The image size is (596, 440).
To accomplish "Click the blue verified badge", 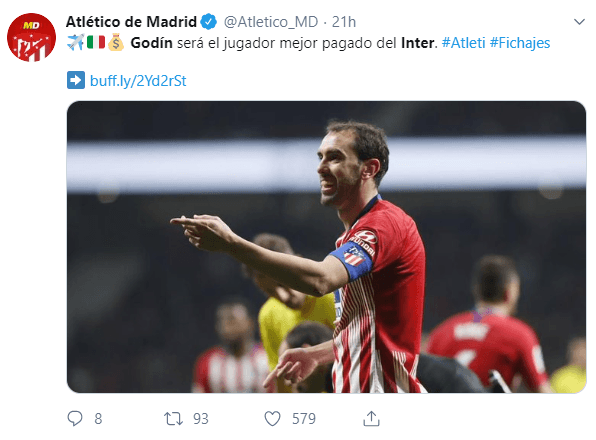I will 209,22.
